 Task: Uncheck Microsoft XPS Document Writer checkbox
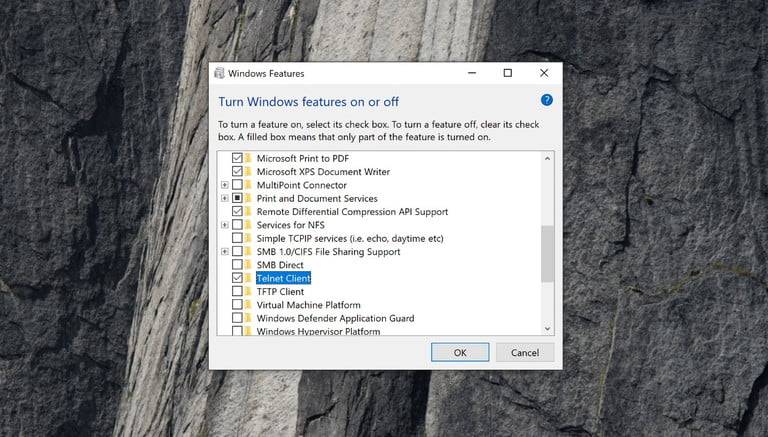(x=237, y=171)
